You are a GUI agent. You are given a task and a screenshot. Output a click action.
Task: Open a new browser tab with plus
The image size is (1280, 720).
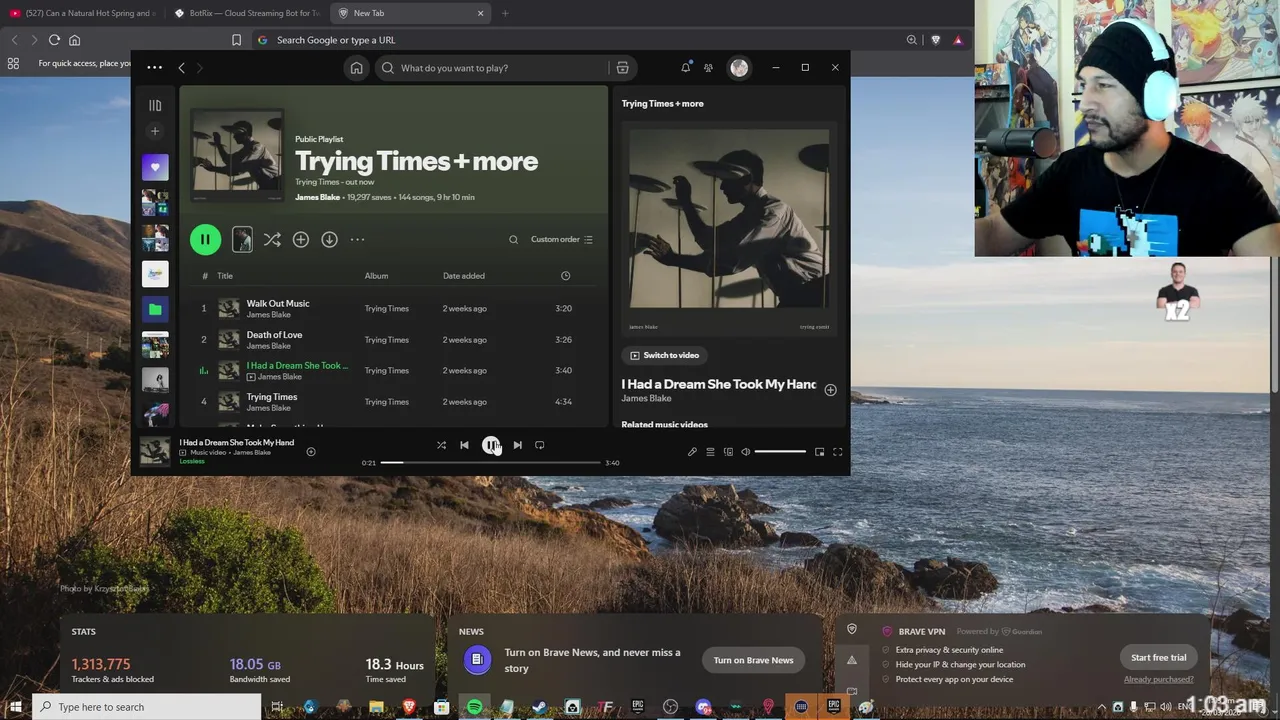505,13
